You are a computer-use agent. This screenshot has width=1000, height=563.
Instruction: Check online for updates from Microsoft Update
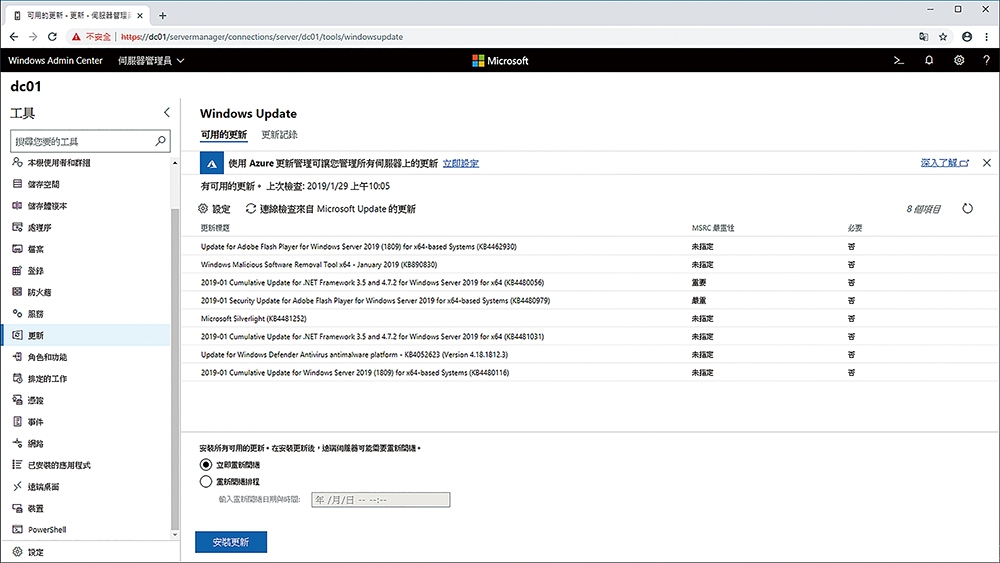click(331, 208)
